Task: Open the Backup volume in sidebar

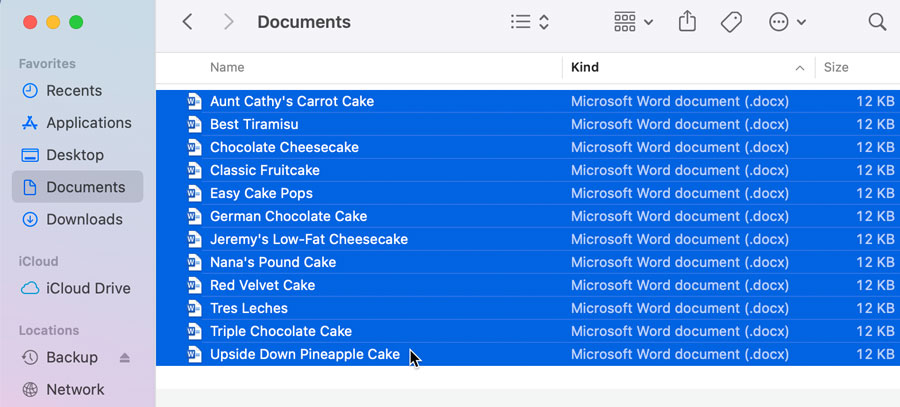Action: pos(72,358)
